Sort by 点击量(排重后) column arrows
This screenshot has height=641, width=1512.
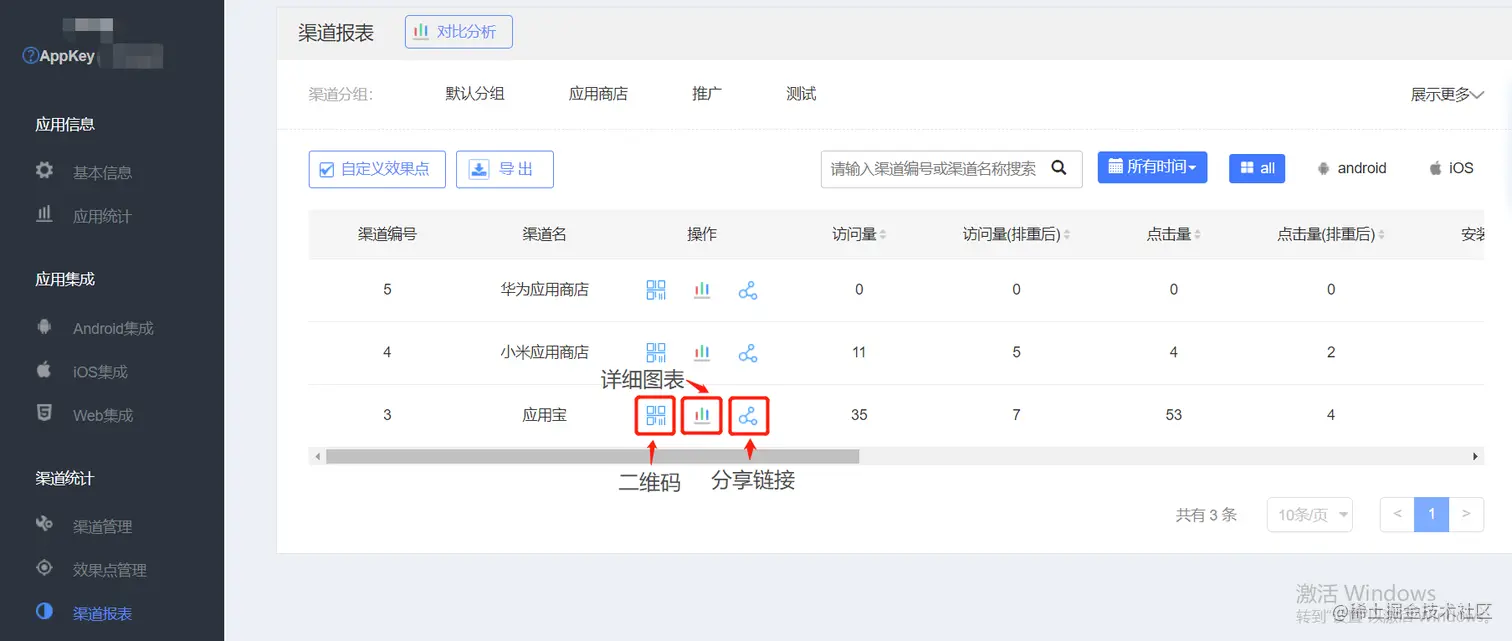click(1381, 235)
